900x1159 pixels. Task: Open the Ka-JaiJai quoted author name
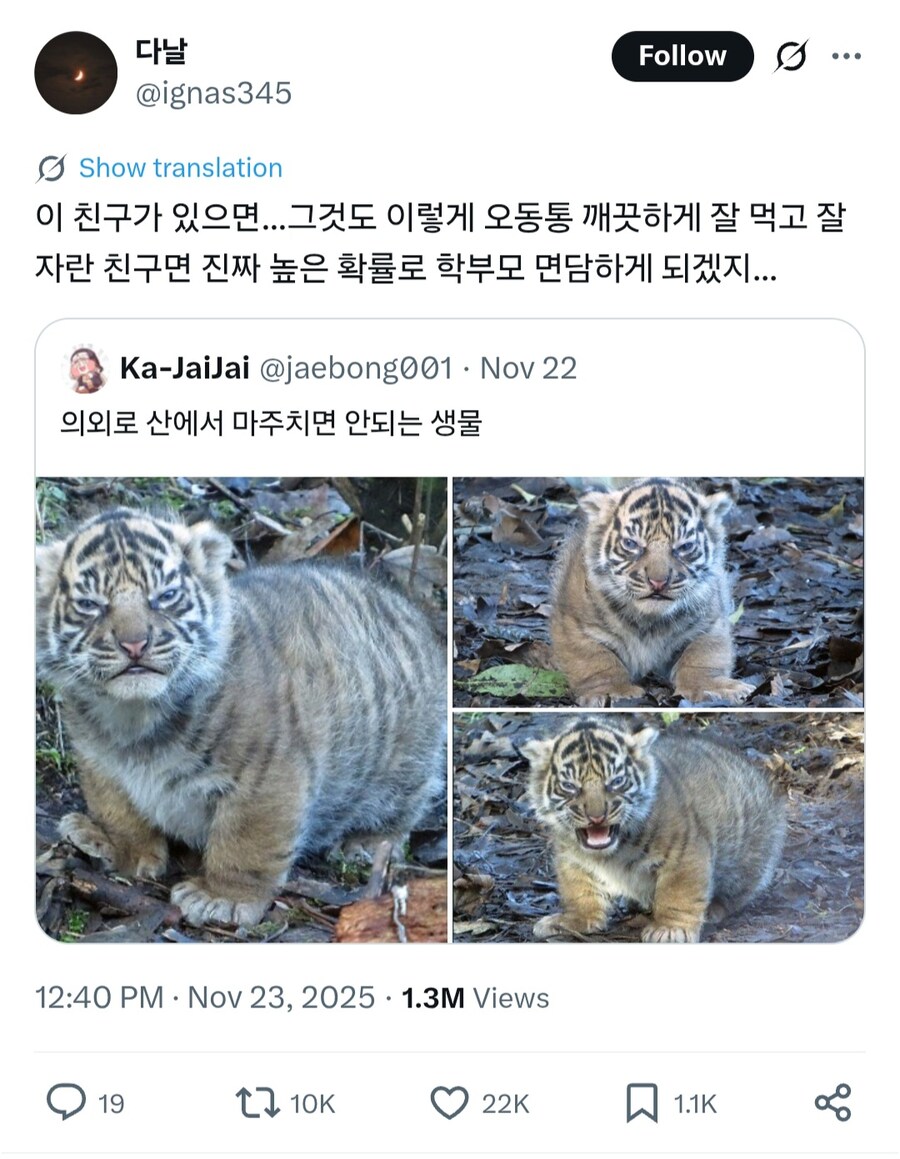coord(184,368)
